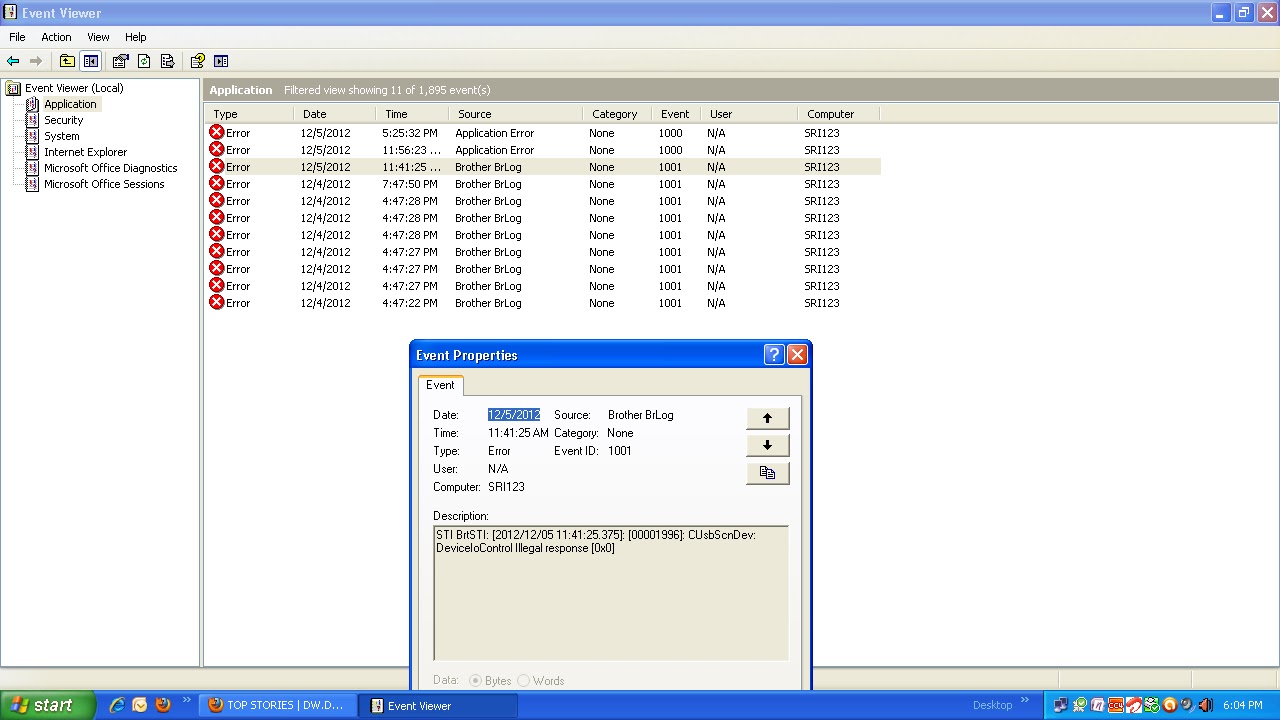Select the Bytes radio button
Viewport: 1280px width, 720px height.
(476, 680)
